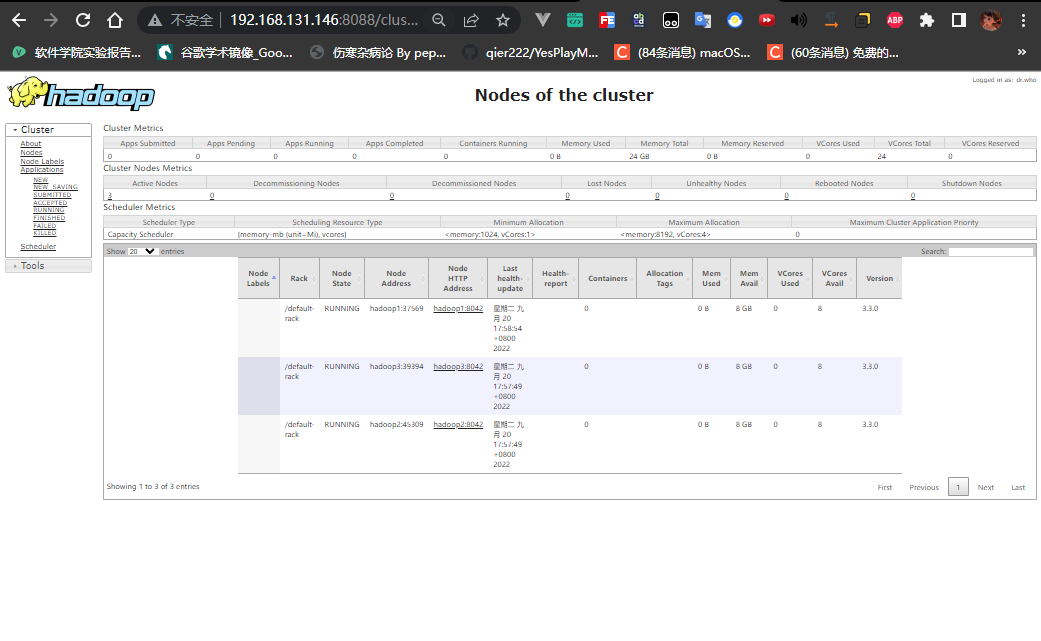
Task: Click the Hadoop elephant logo
Action: coord(81,95)
